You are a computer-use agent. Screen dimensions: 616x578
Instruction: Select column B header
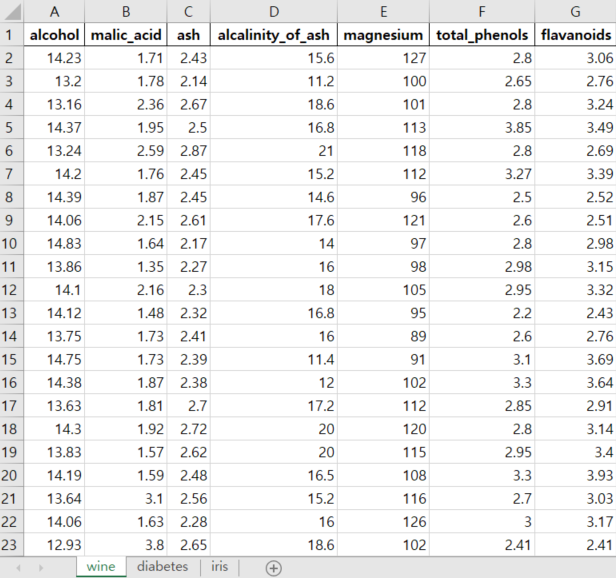126,11
